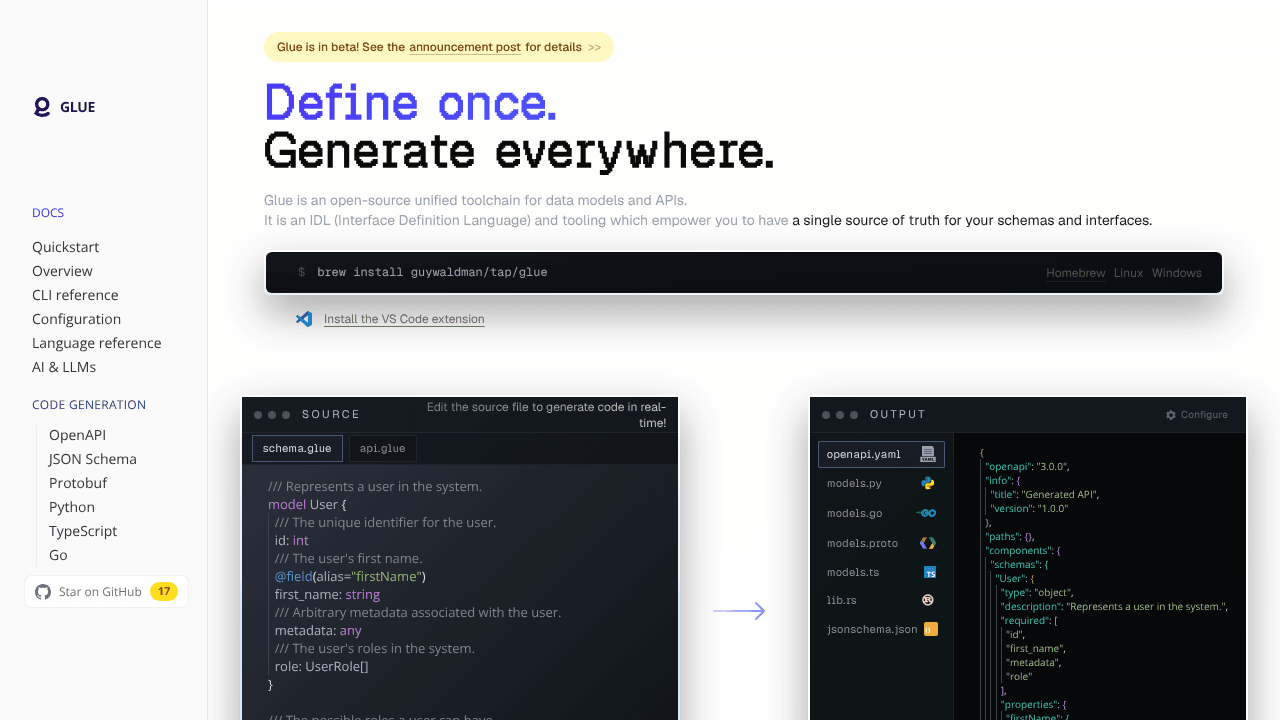Open the openapi.yaml output file
The image size is (1280, 720).
[x=881, y=454]
